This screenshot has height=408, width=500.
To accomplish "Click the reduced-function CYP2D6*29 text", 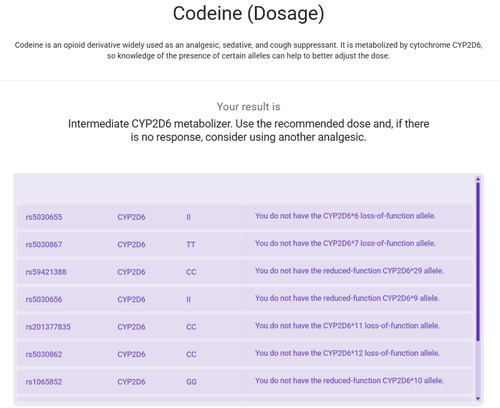I will coord(349,271).
